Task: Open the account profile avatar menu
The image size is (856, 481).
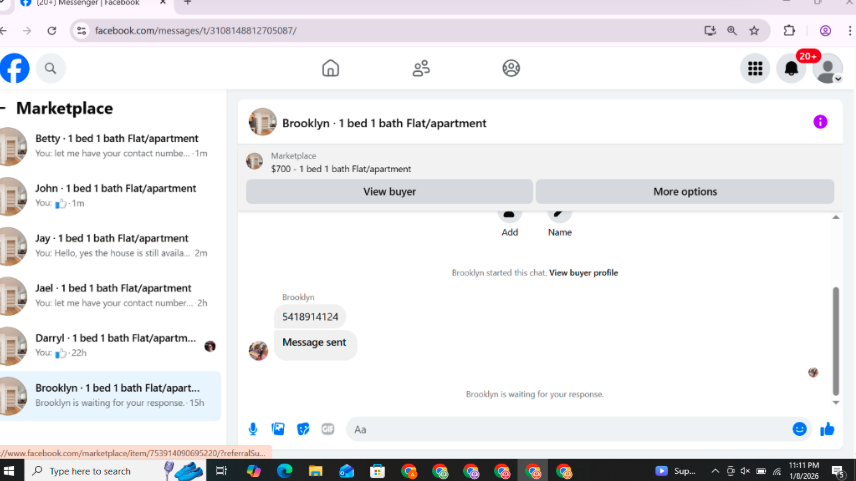Action: point(828,68)
